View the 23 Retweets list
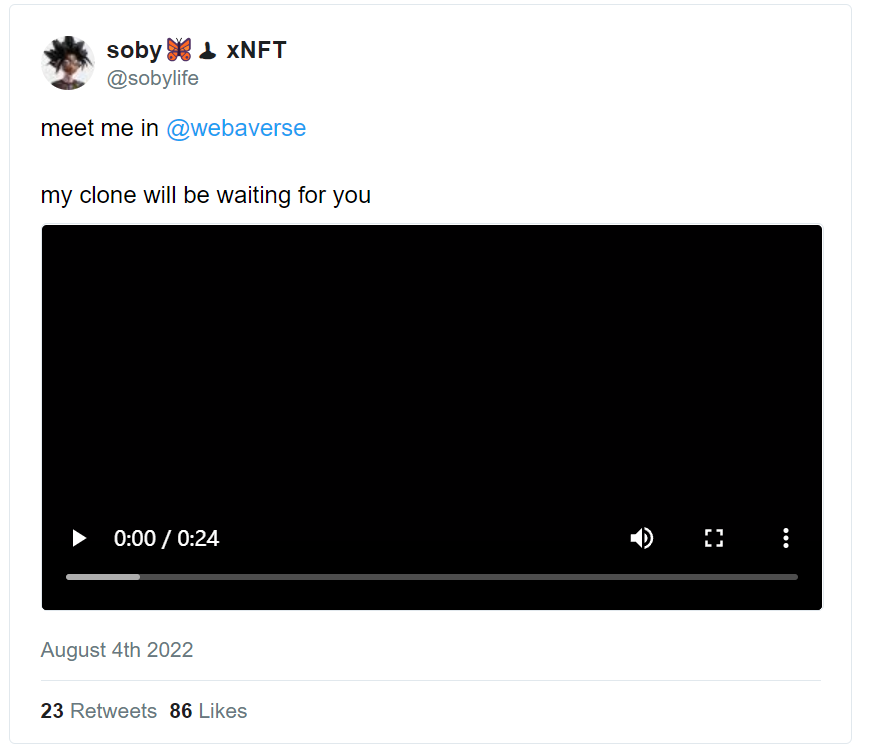Image resolution: width=869 pixels, height=756 pixels. click(x=99, y=711)
